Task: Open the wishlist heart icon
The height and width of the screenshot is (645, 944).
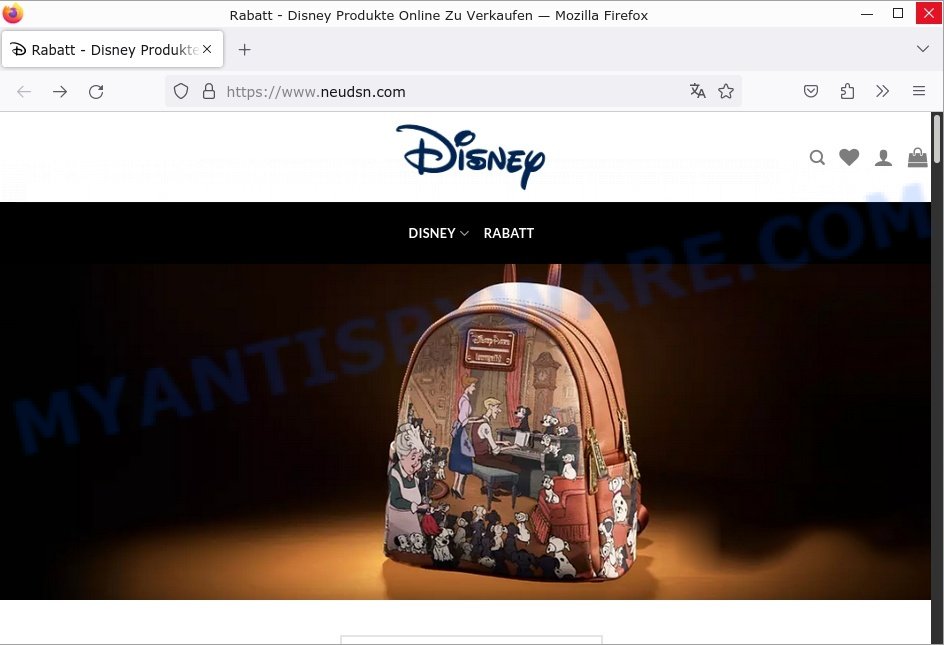Action: point(849,157)
